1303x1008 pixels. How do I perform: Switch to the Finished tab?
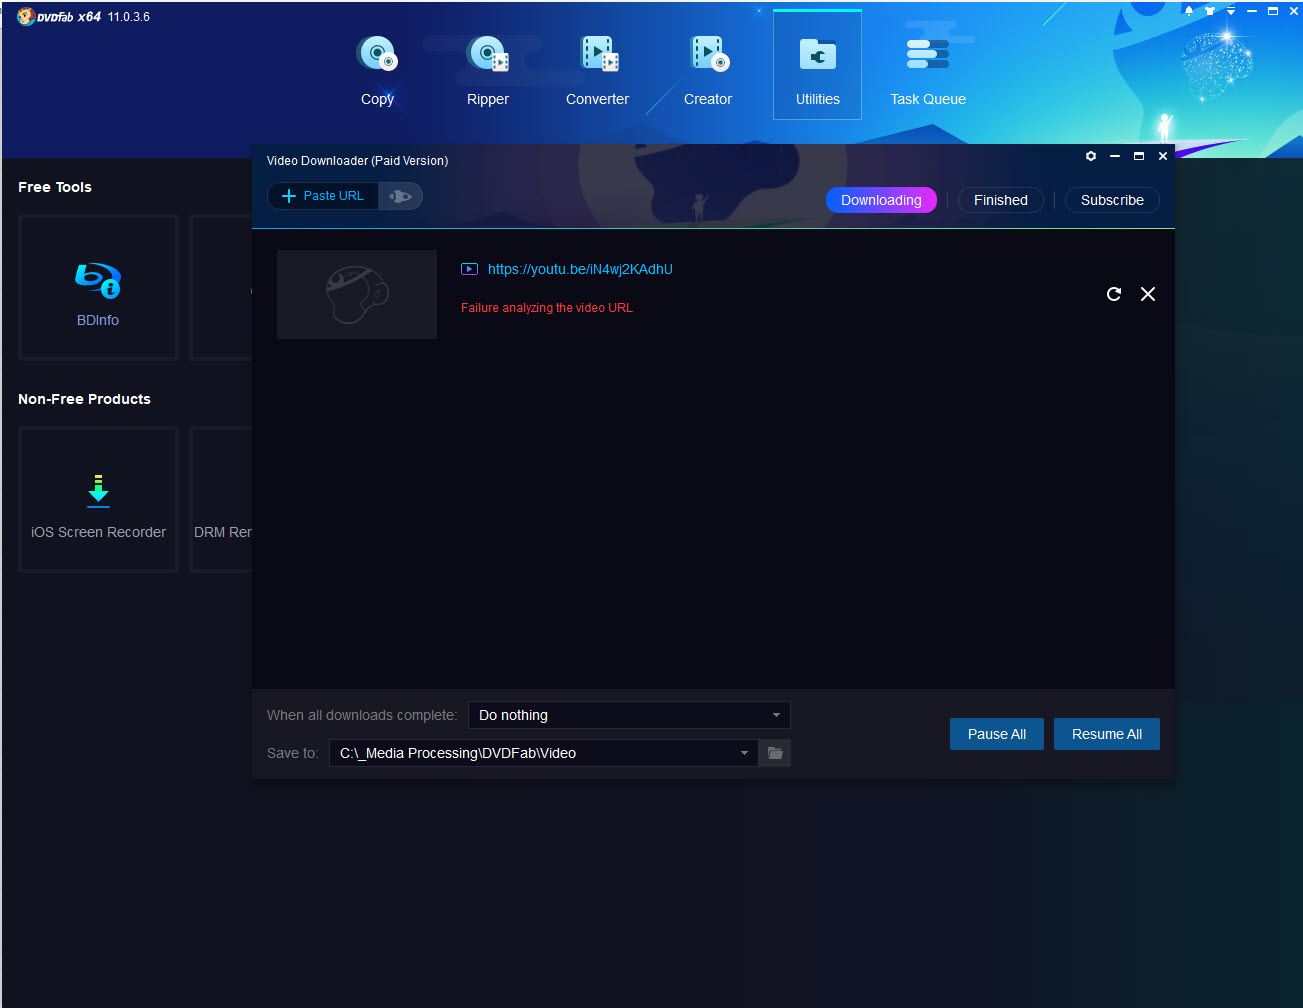[1000, 200]
